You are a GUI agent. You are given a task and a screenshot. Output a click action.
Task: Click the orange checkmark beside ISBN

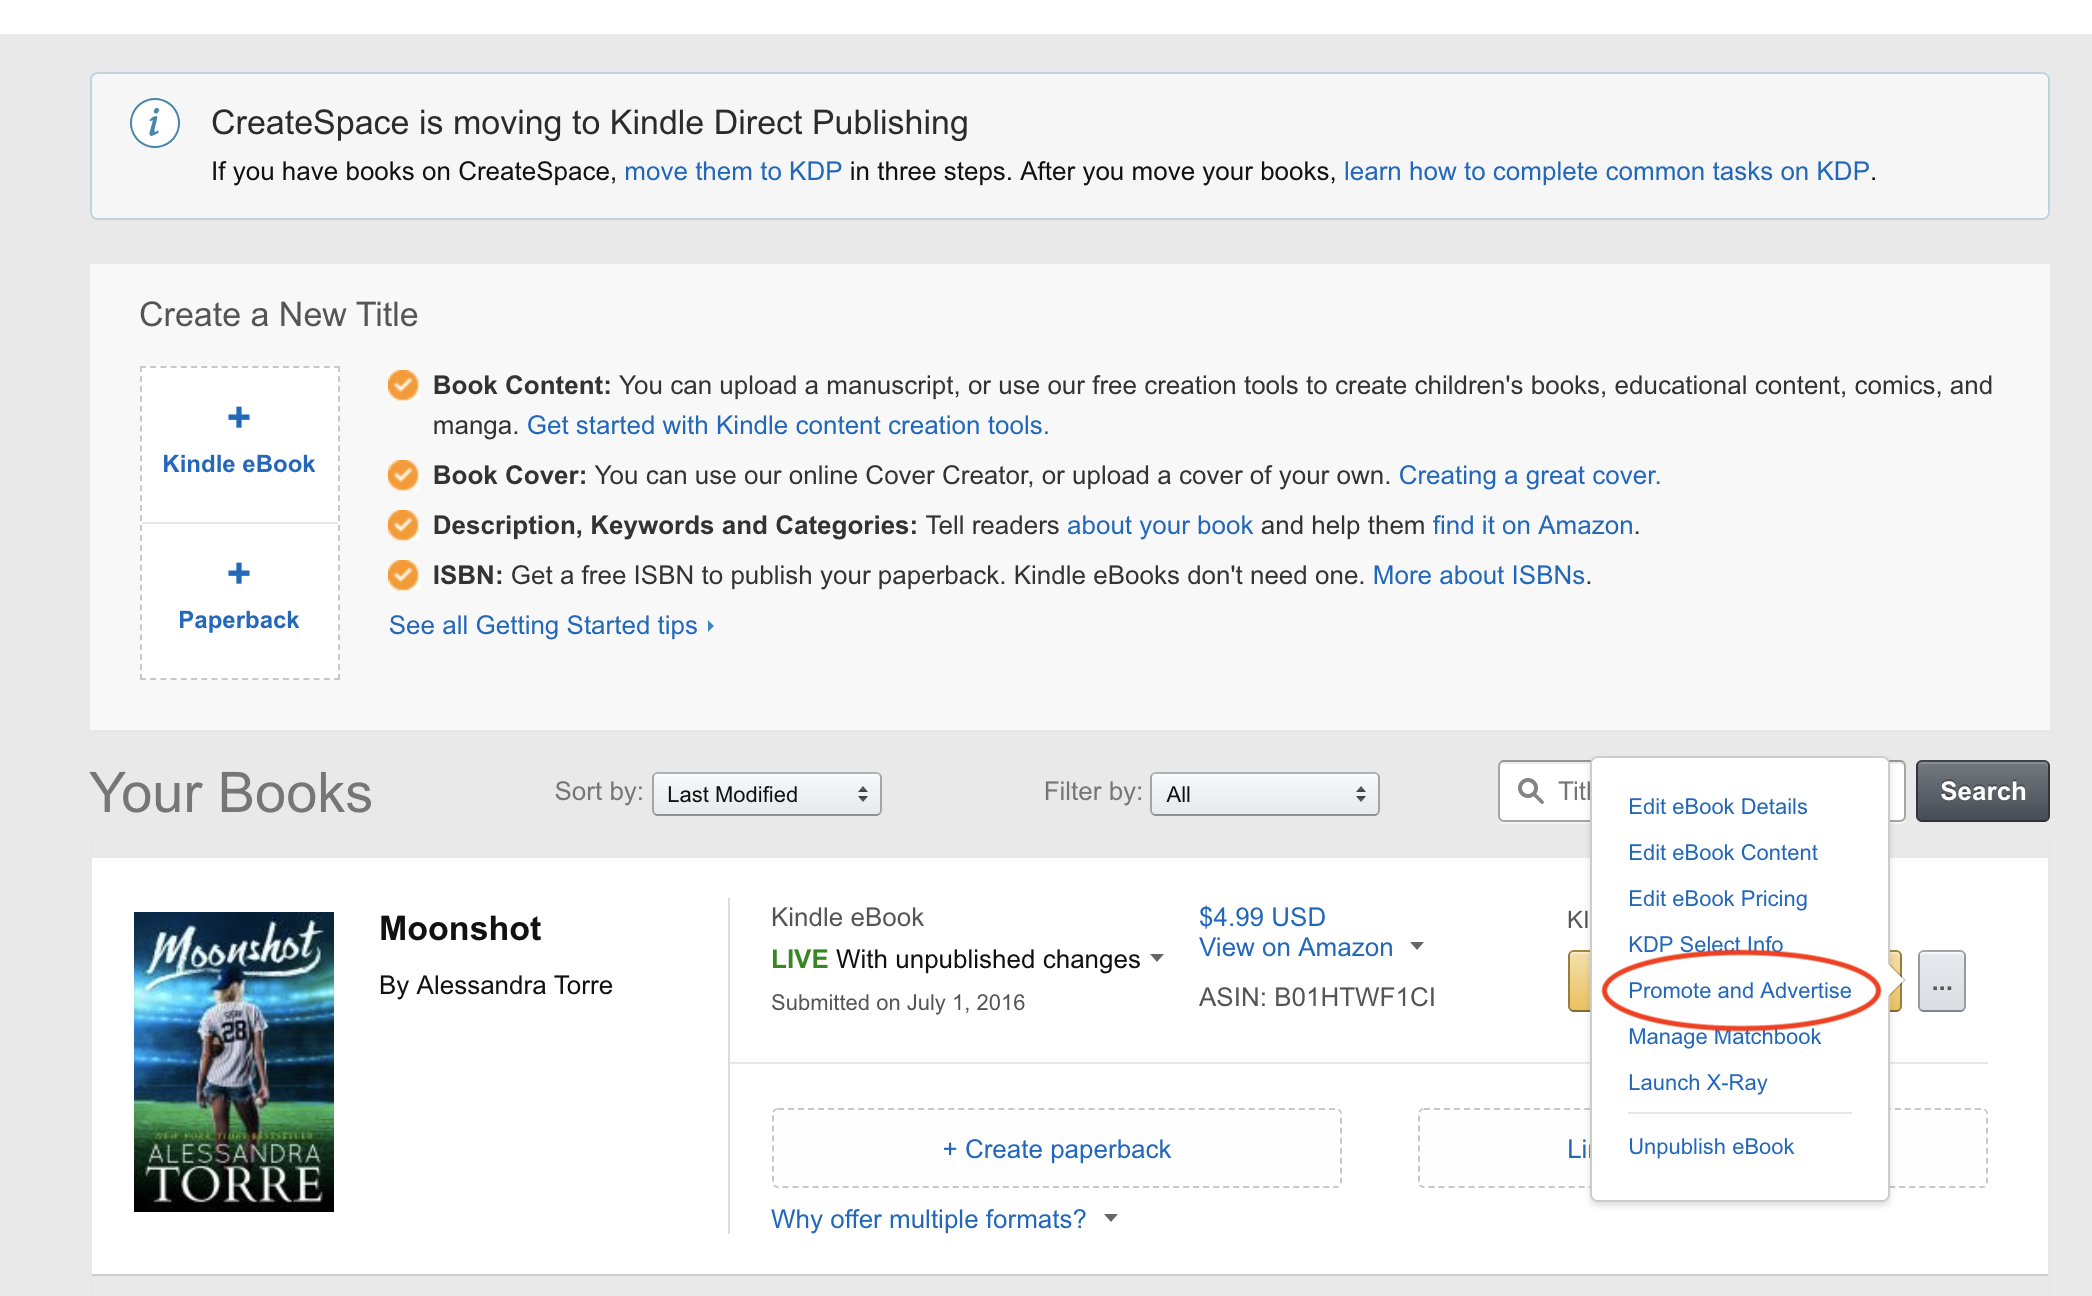coord(403,575)
